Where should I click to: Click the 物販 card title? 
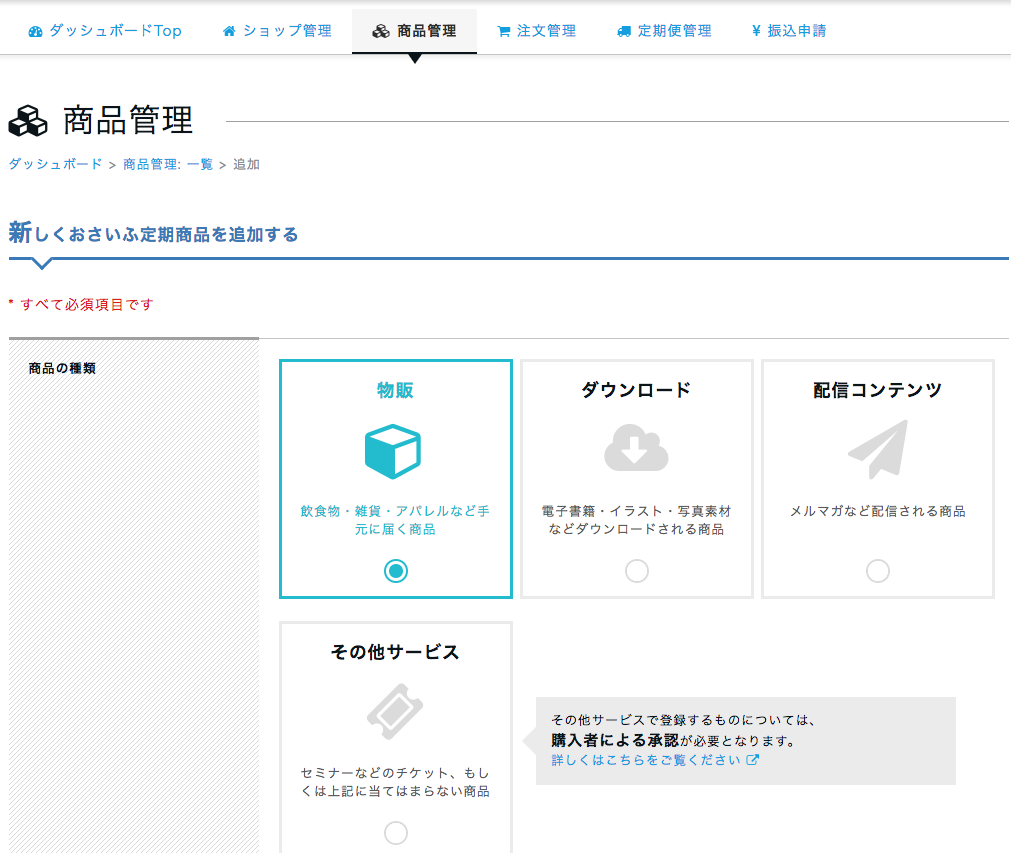395,390
